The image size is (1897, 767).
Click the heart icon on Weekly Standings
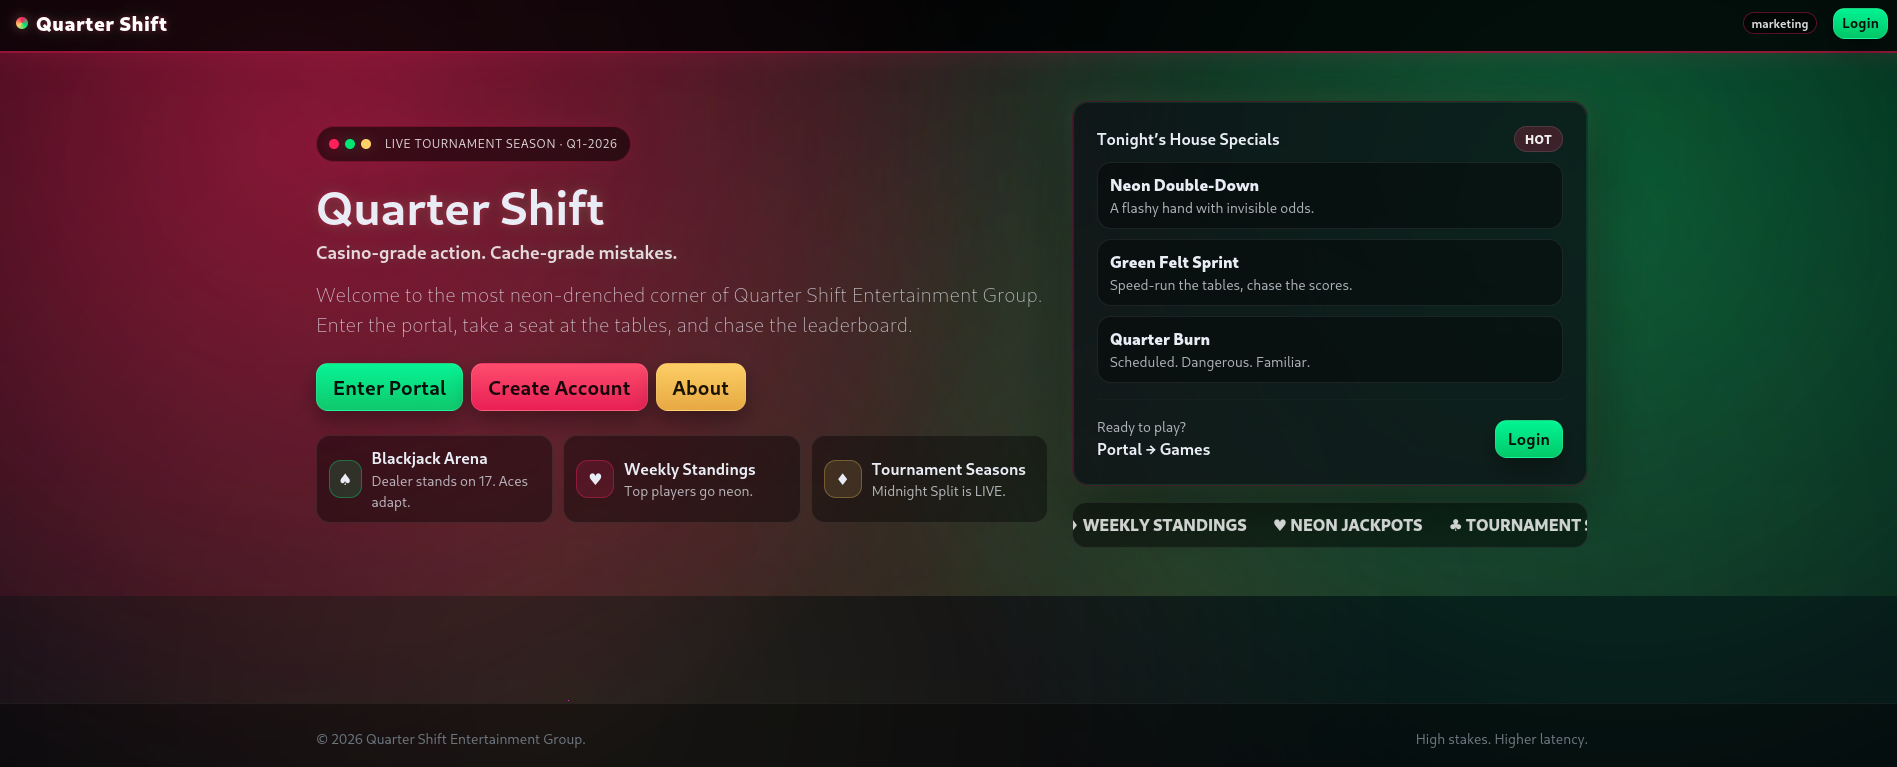tap(595, 479)
